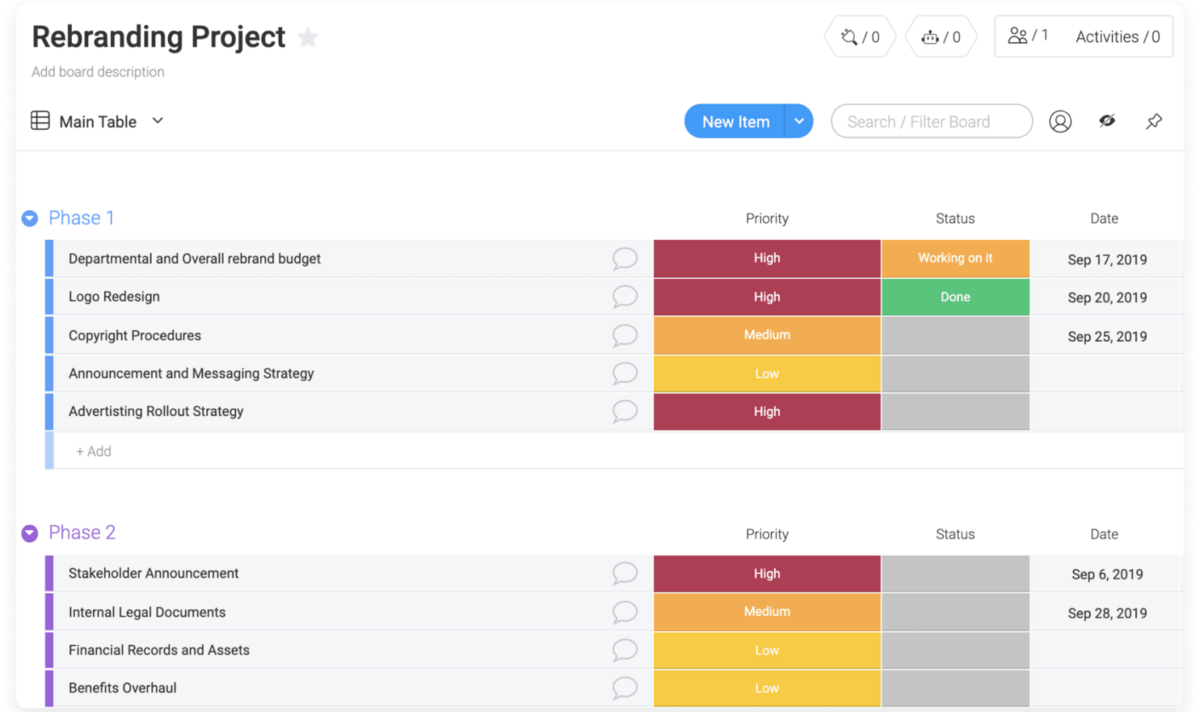Open comment bubble for Copyright Procedures
This screenshot has height=712, width=1200.
pos(625,336)
